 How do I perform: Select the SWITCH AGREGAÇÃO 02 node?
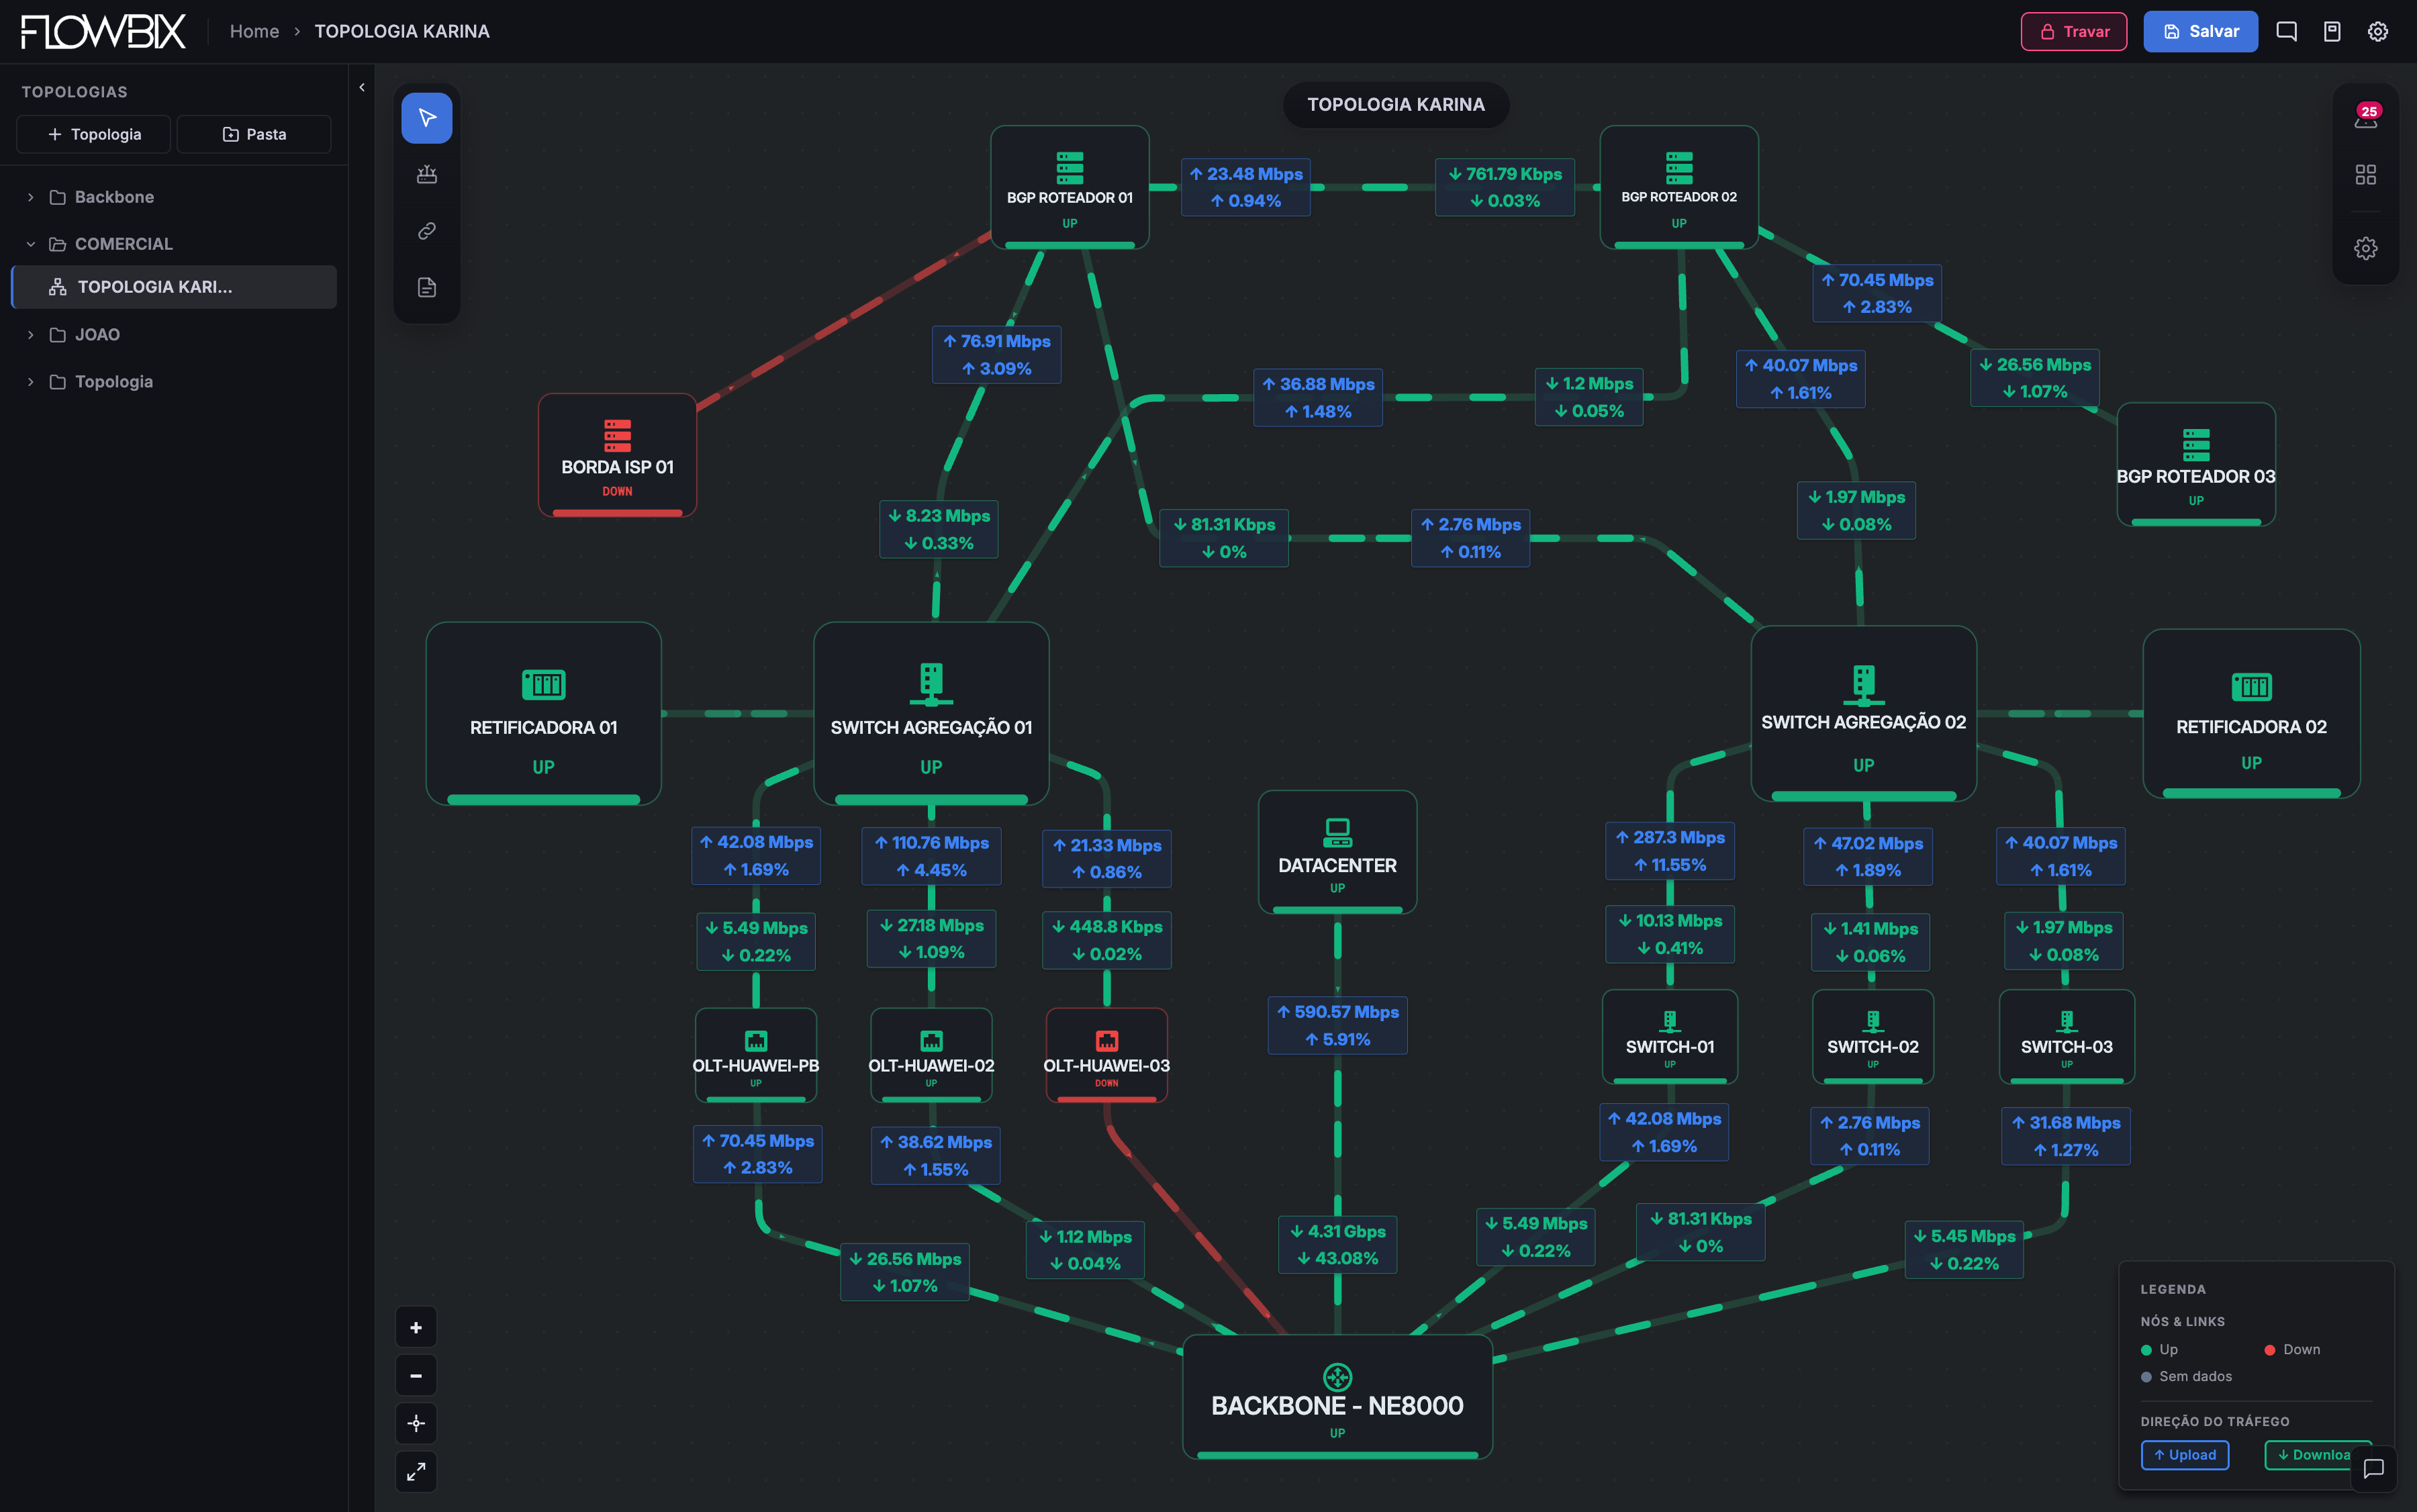[x=1864, y=713]
